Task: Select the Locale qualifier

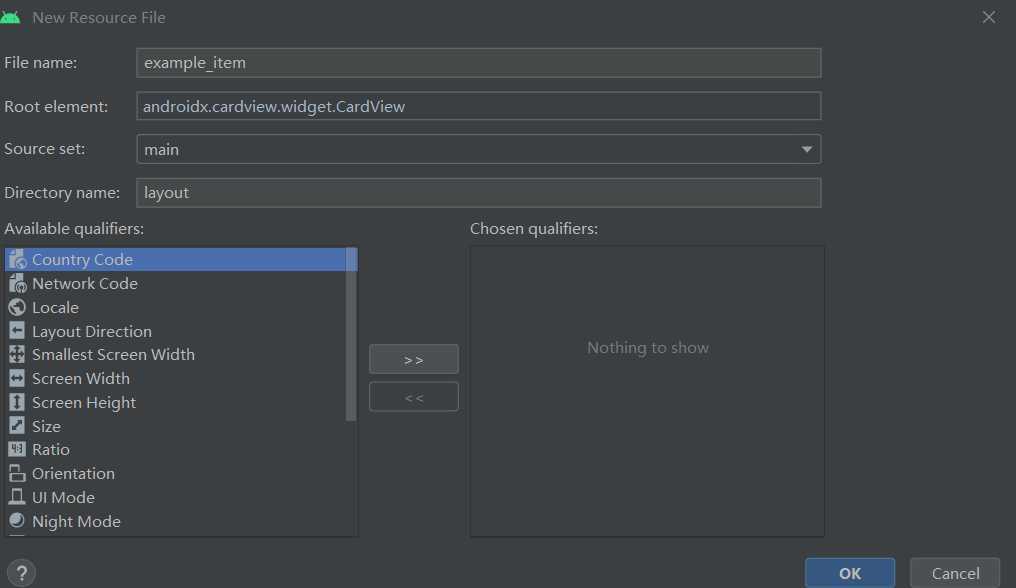Action: [x=176, y=307]
